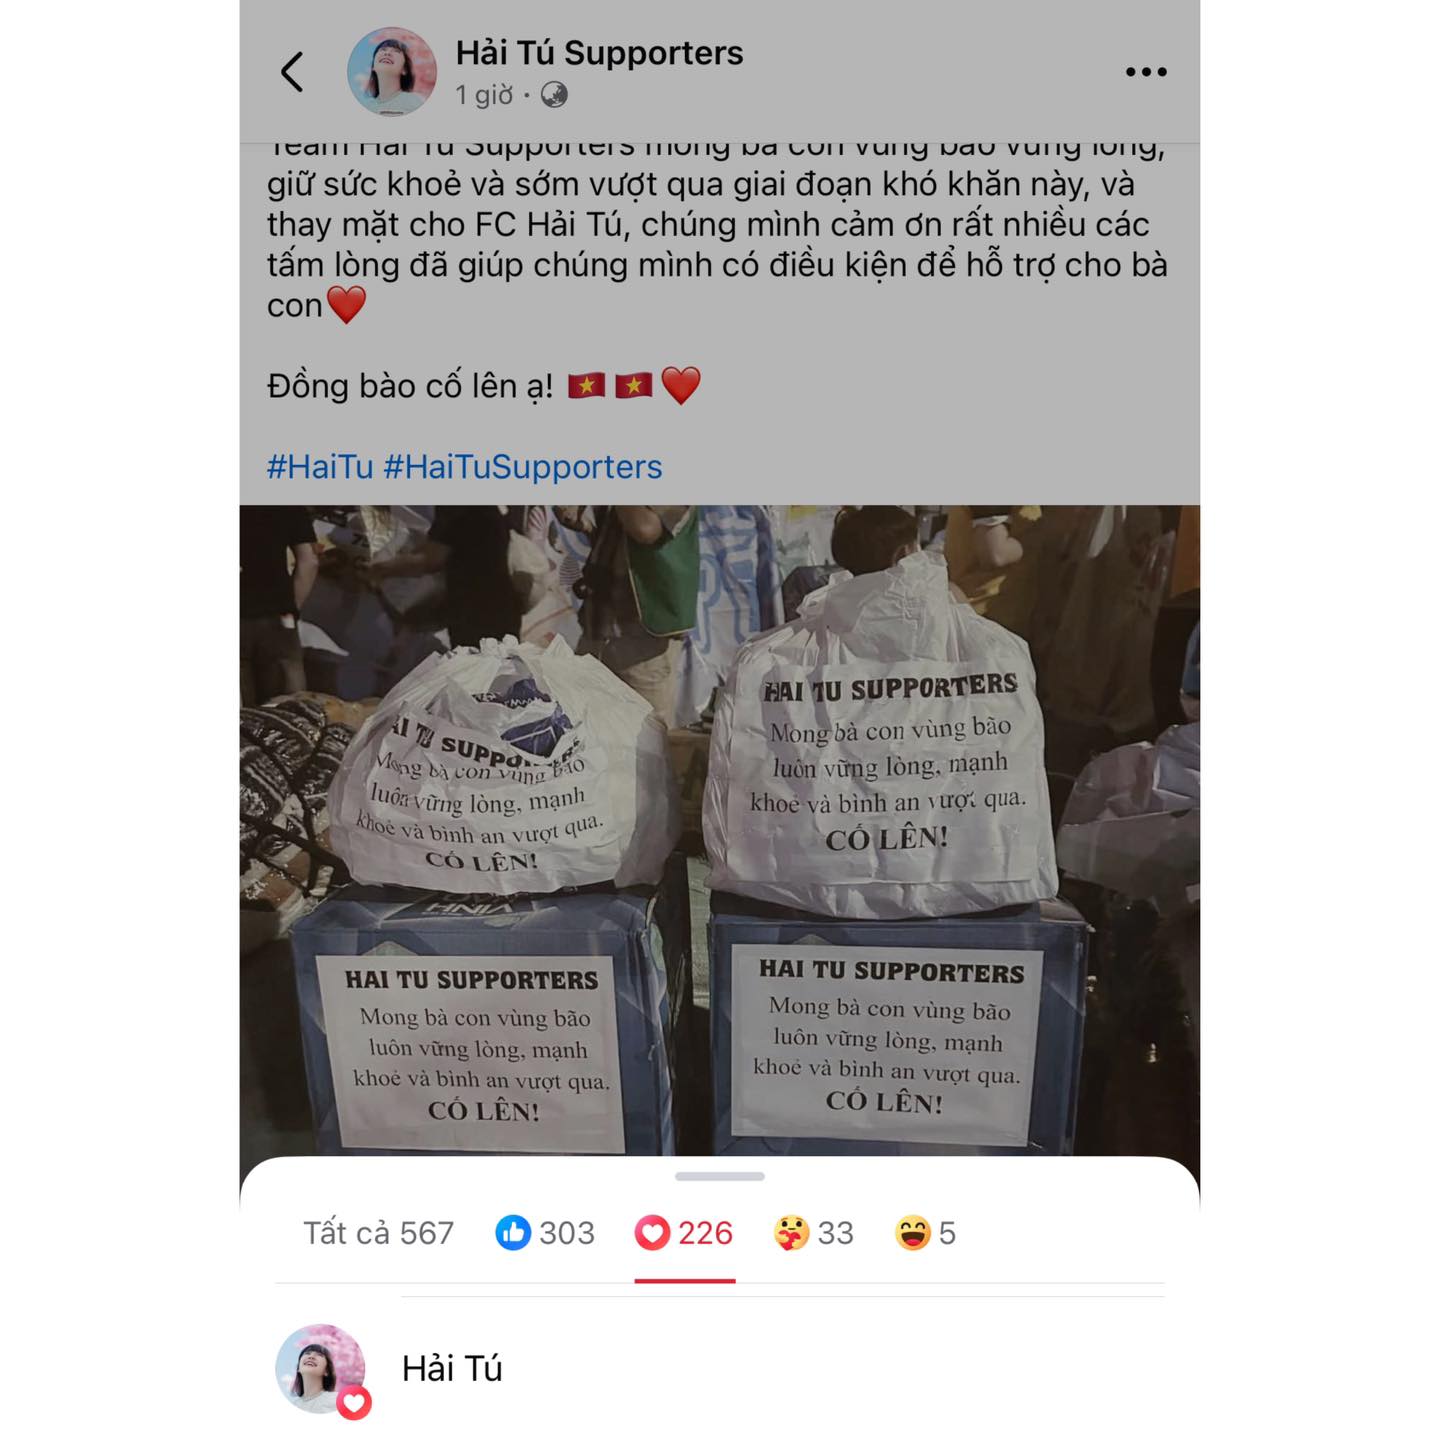This screenshot has height=1440, width=1440.
Task: Tap the reactions sheet drag handle
Action: (x=720, y=1176)
